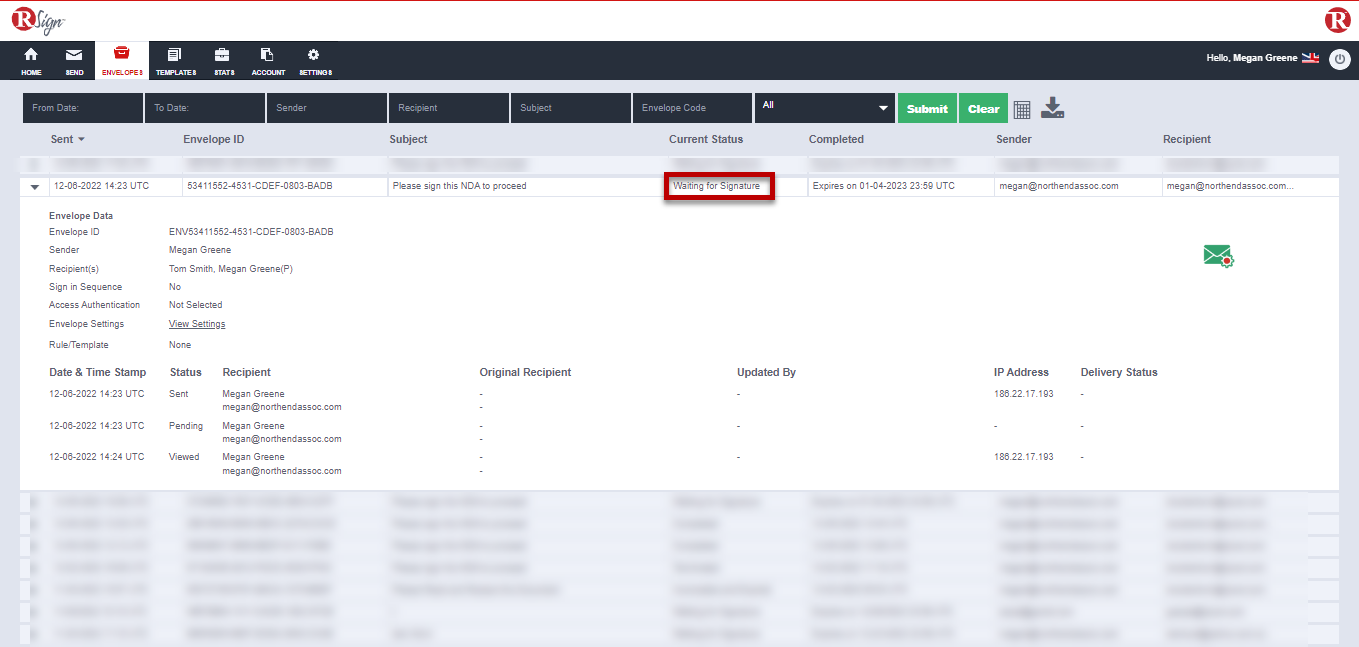This screenshot has width=1359, height=647.
Task: Click the 'Tom Smith, Megan Greene(P)' recipients value
Action: tap(231, 269)
